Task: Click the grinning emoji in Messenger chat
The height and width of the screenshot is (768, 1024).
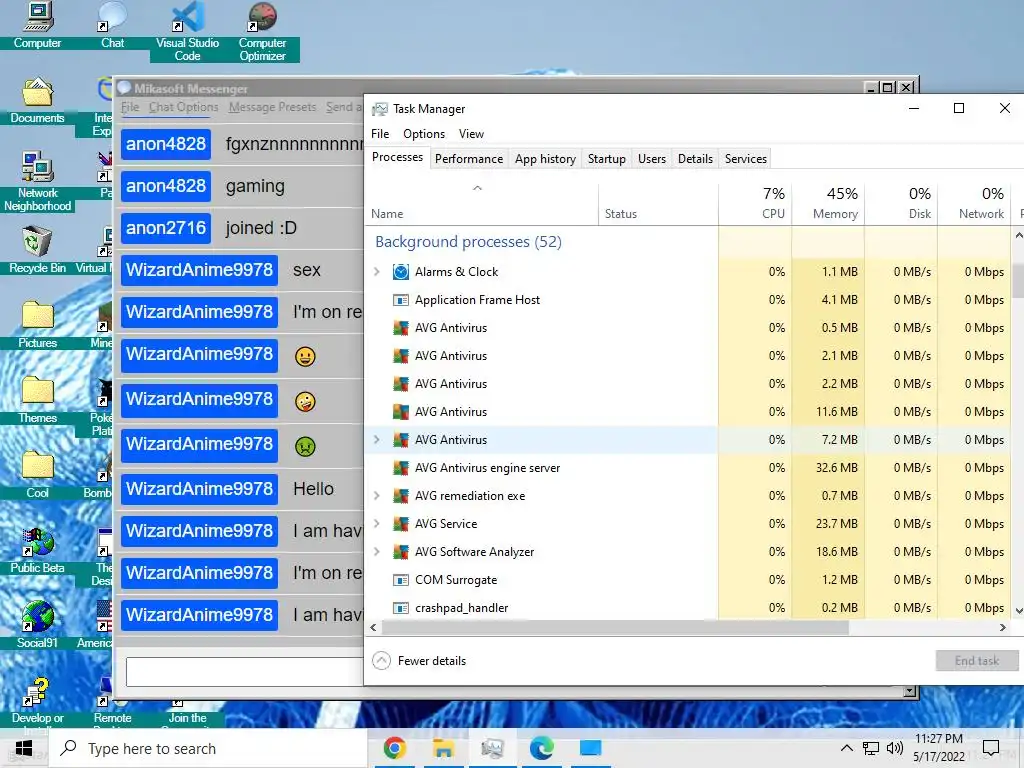Action: [x=305, y=357]
